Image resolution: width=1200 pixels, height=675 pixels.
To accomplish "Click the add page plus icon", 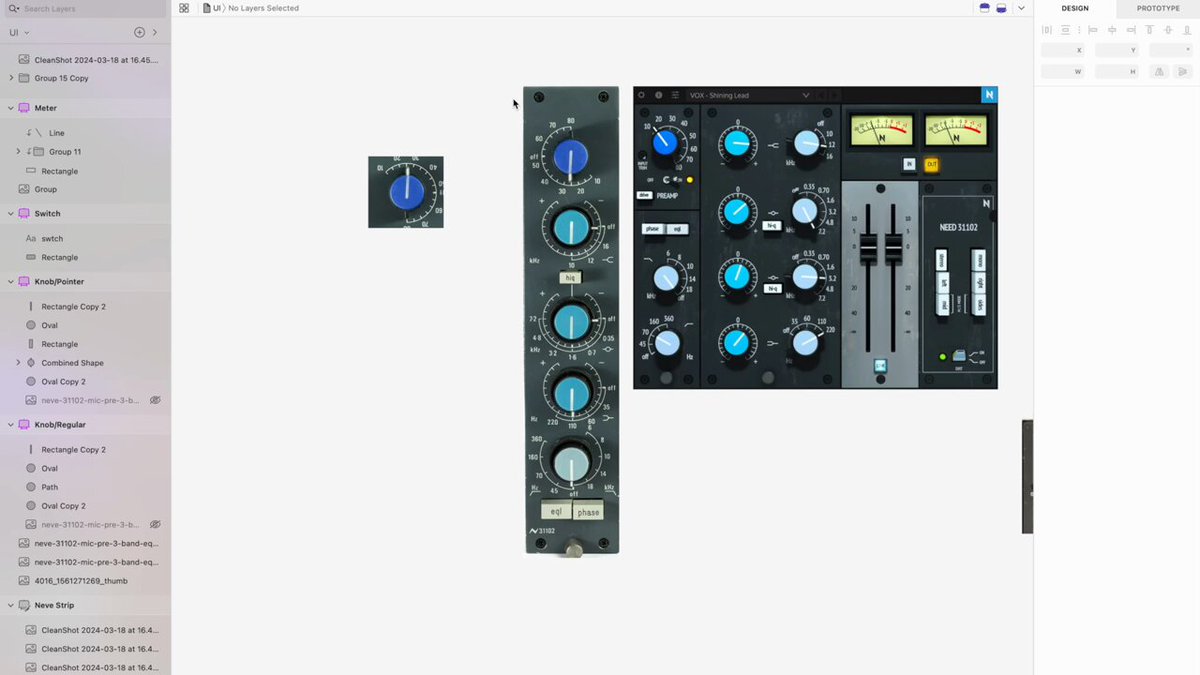I will pos(139,33).
